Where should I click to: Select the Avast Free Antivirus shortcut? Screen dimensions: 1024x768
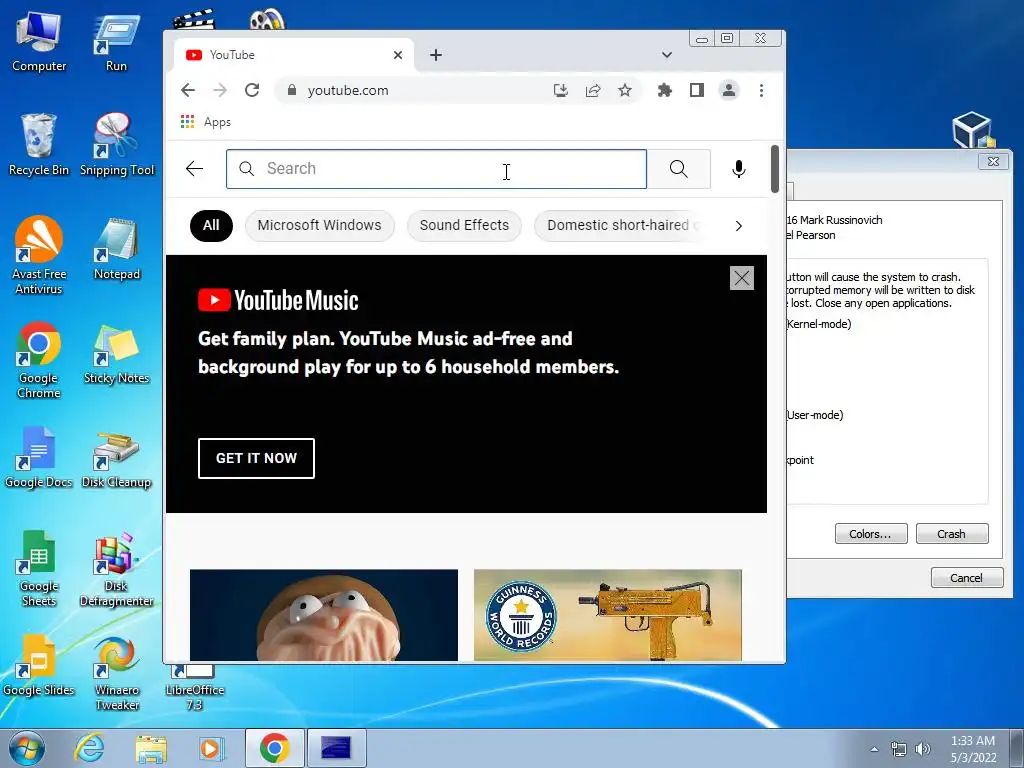39,255
